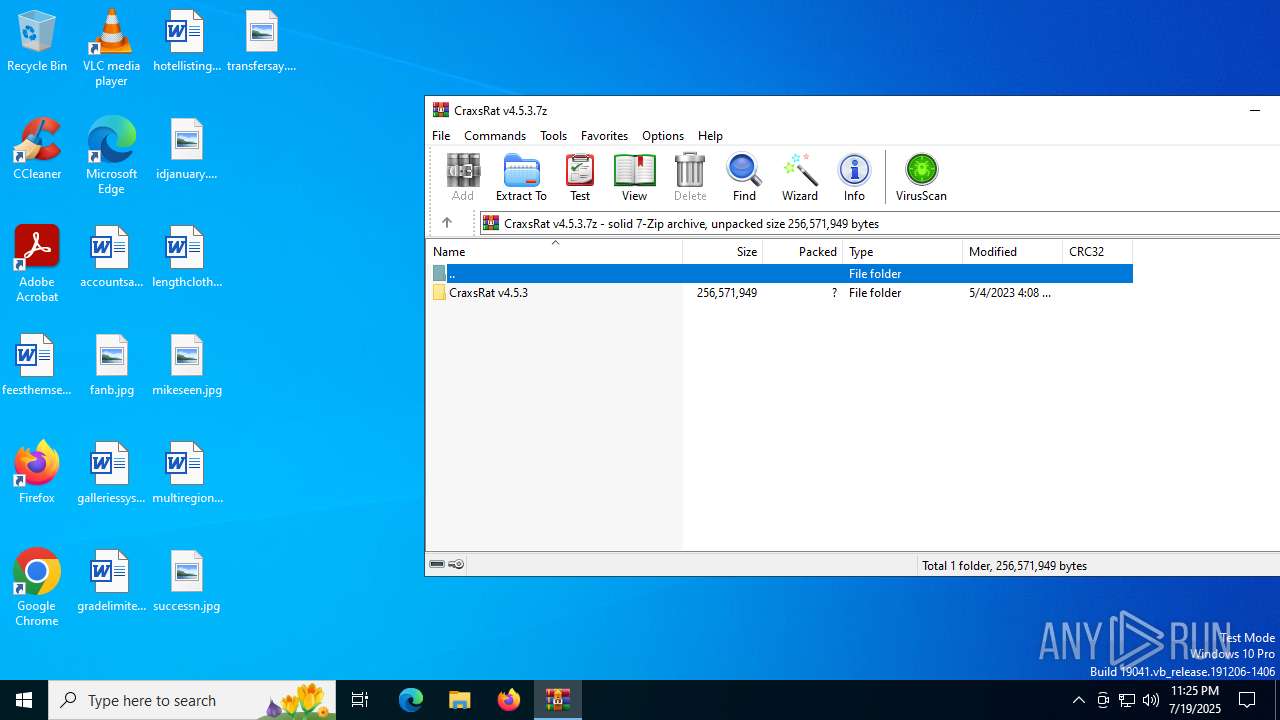Screen dimensions: 1280x720
Task: Show hidden system tray icons
Action: (1078, 700)
